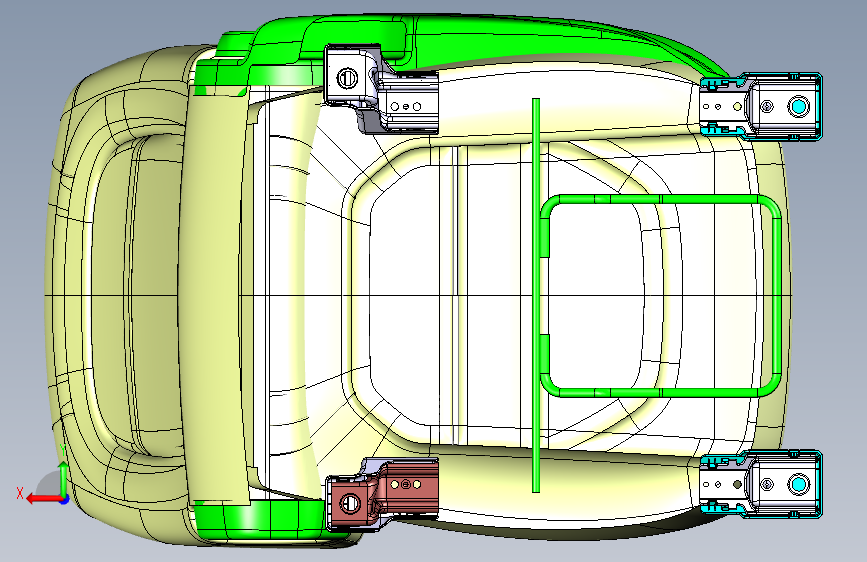Pick the round bolt hole in the brown bracket
Image resolution: width=867 pixels, height=562 pixels.
pos(349,503)
